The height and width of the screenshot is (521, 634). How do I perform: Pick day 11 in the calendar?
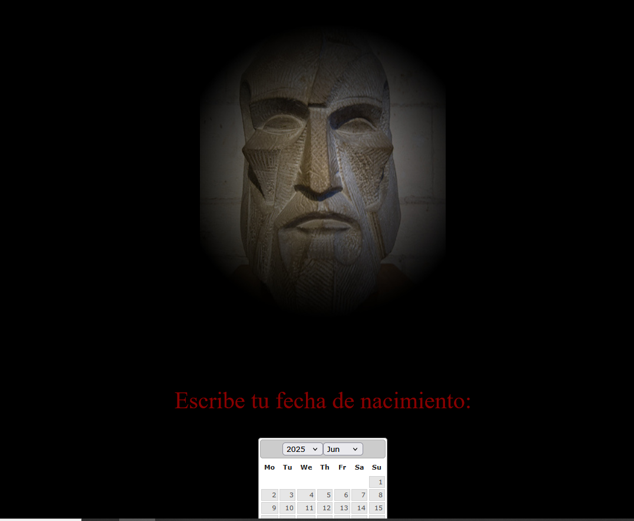[x=306, y=508]
